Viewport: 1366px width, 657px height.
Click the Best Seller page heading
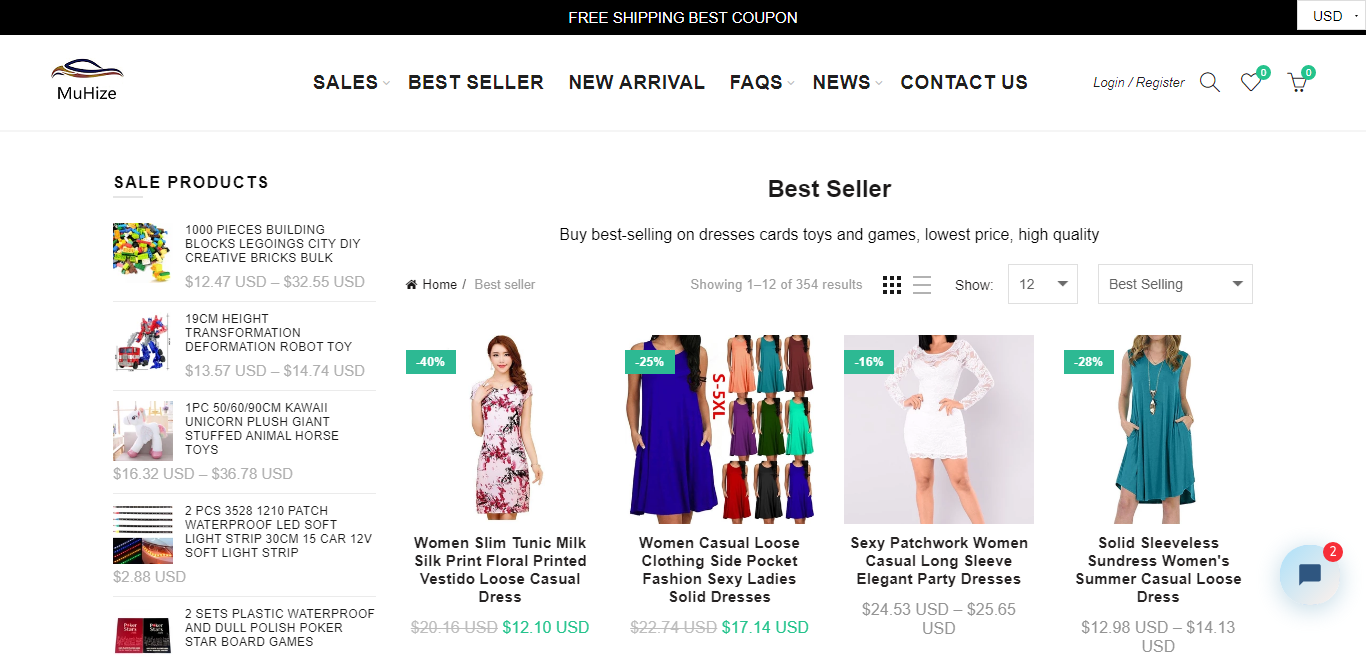[829, 188]
